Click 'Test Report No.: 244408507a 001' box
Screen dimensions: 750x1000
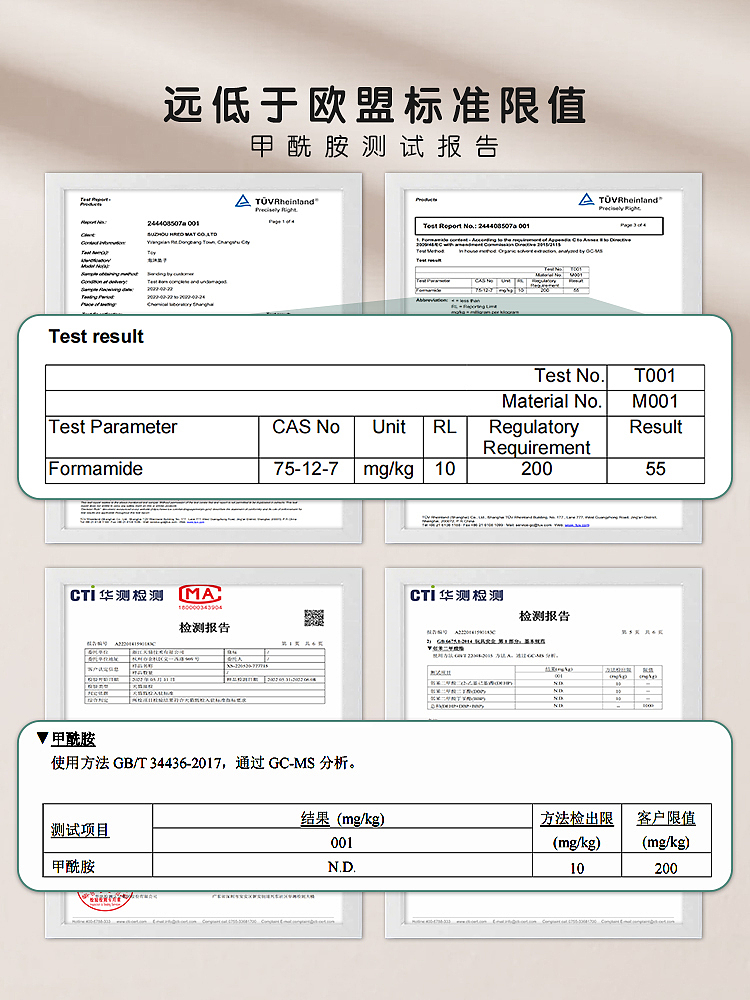click(x=540, y=226)
